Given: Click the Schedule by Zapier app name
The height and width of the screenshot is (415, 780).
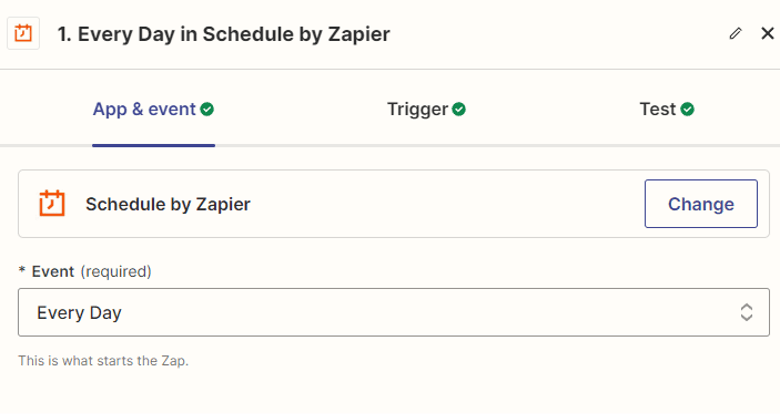Looking at the screenshot, I should 168,204.
